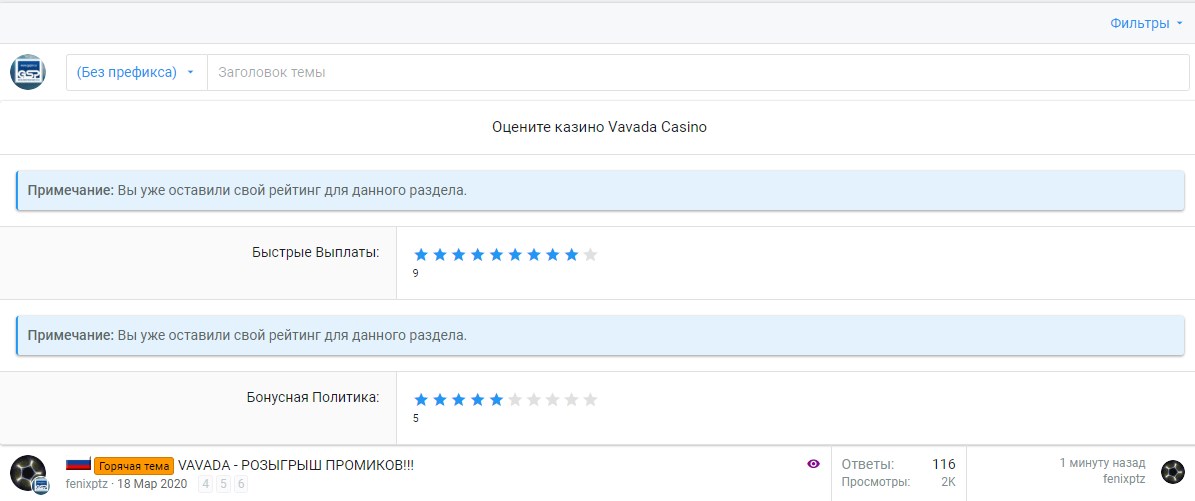Click replies count 116
Screen dimensions: 1195x501
tap(944, 464)
